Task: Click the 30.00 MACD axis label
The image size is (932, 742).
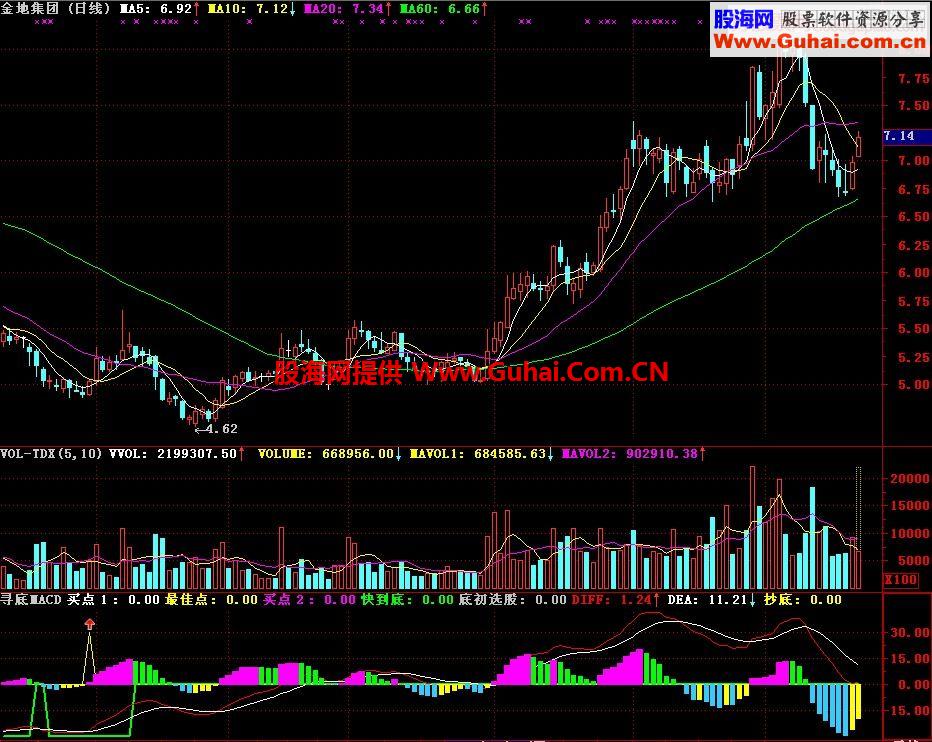Action: pyautogui.click(x=909, y=633)
